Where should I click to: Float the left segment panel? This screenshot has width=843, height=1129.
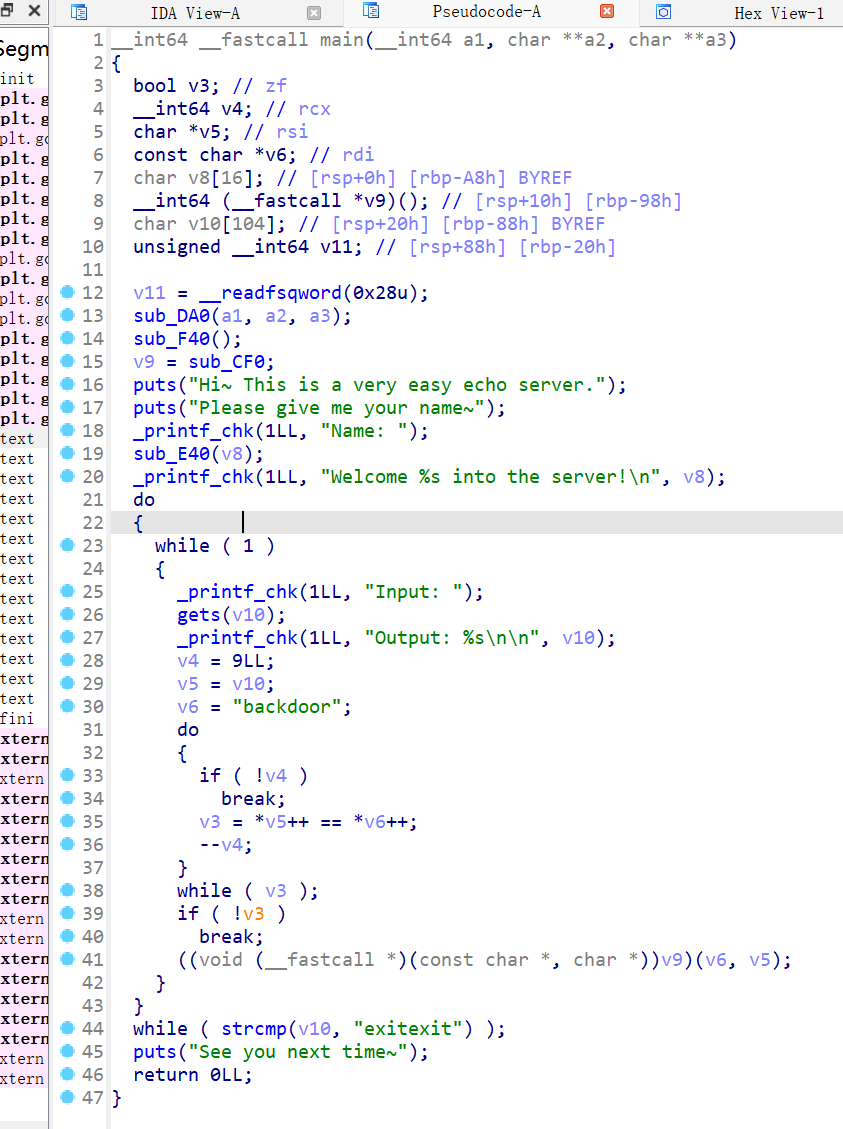(7, 12)
